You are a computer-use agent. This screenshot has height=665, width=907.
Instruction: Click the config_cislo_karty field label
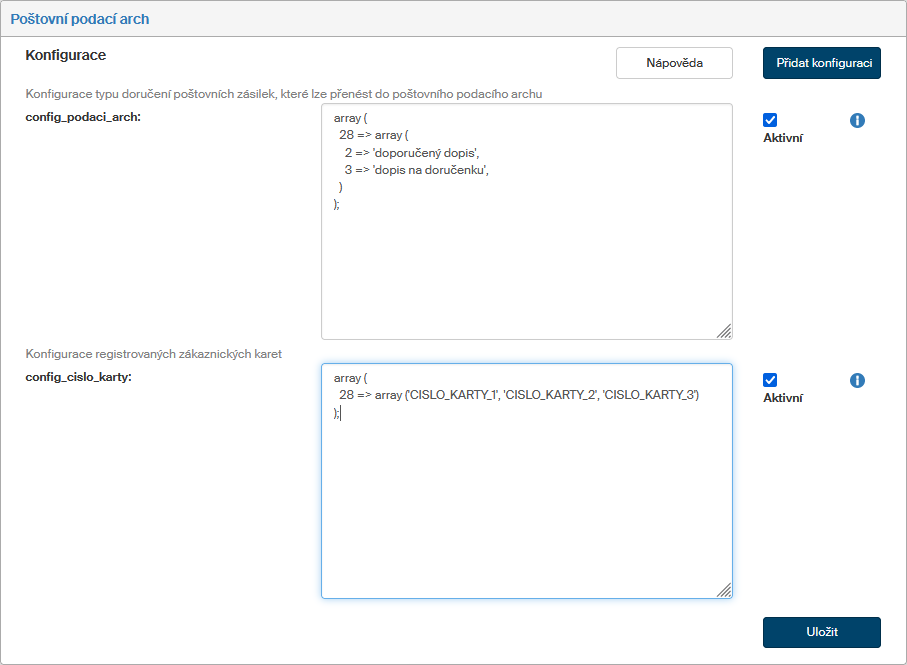78,377
